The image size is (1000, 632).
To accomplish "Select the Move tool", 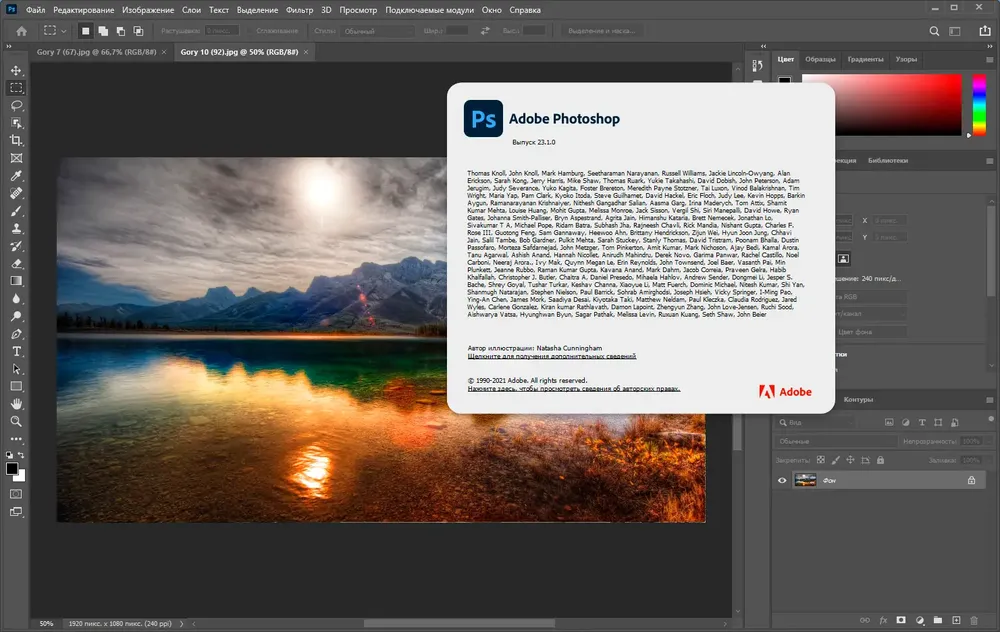I will (x=16, y=70).
